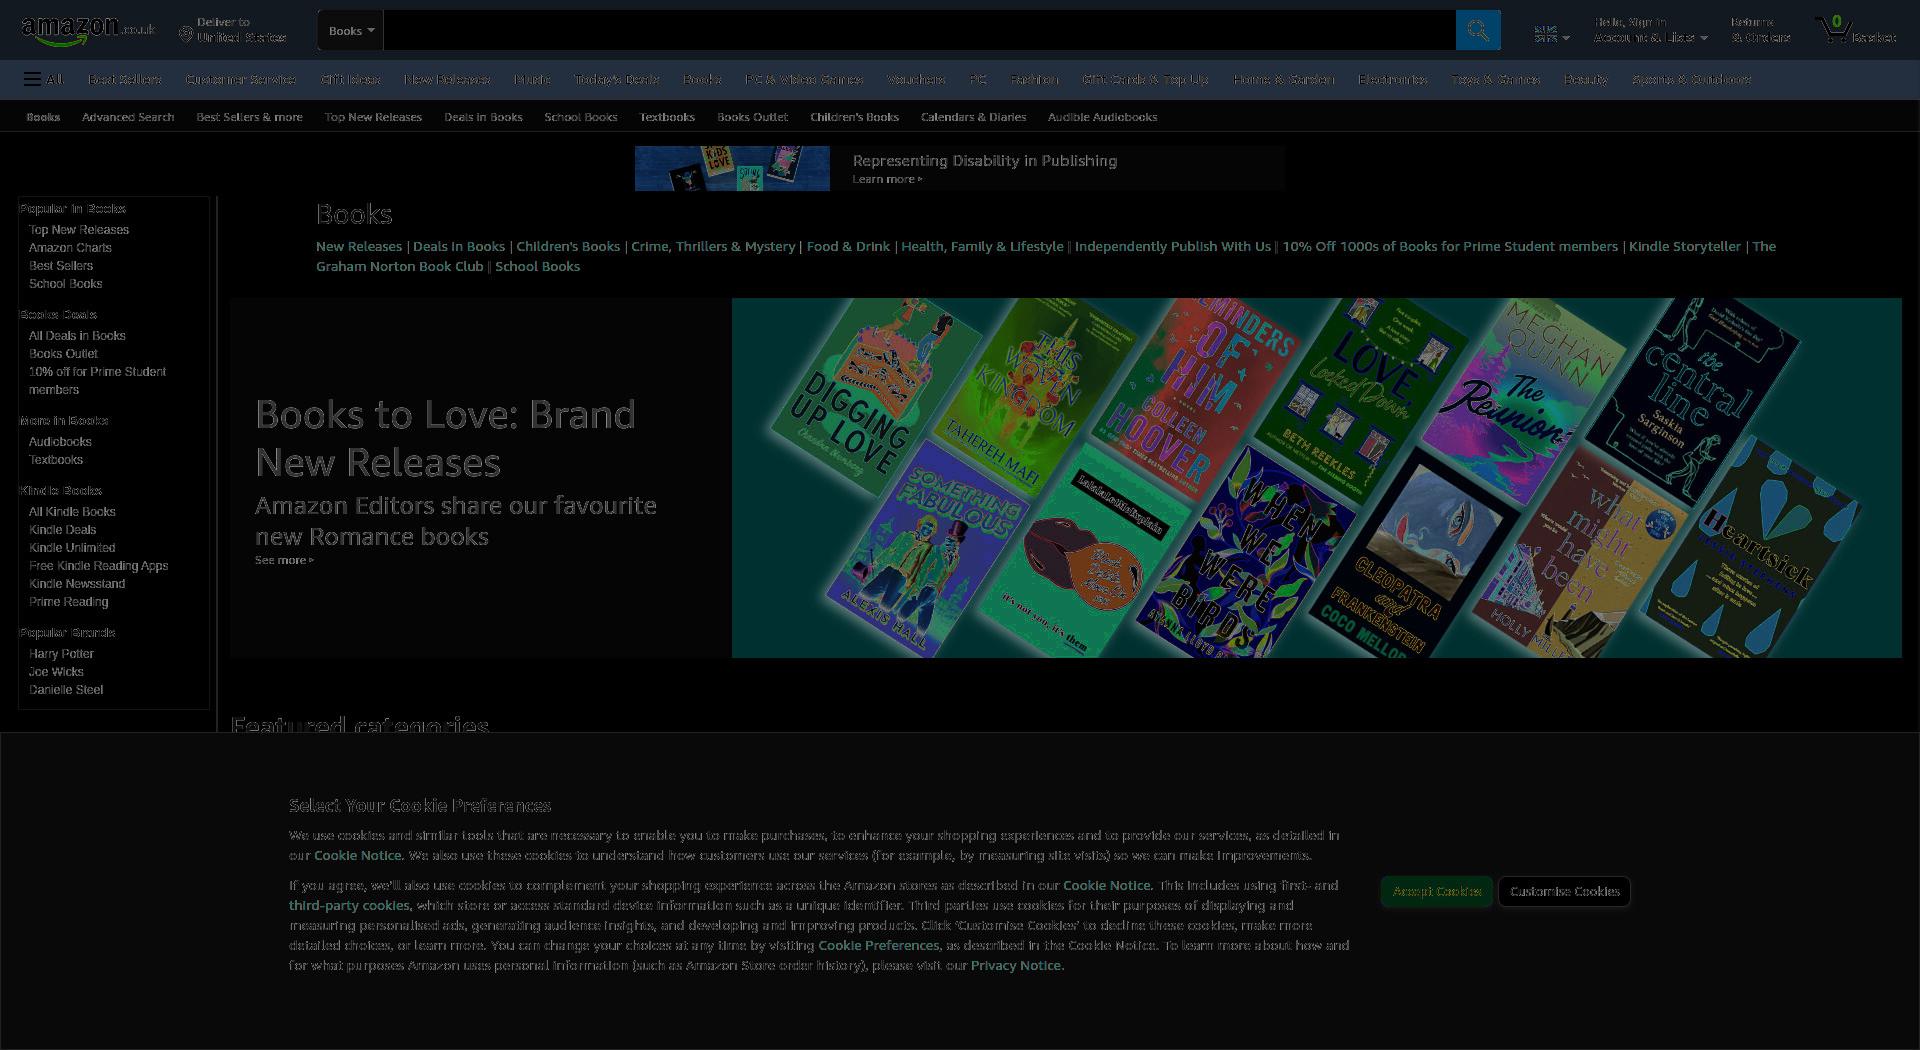Open Joe Wicks popular brand
The image size is (1920, 1050).
pos(56,672)
